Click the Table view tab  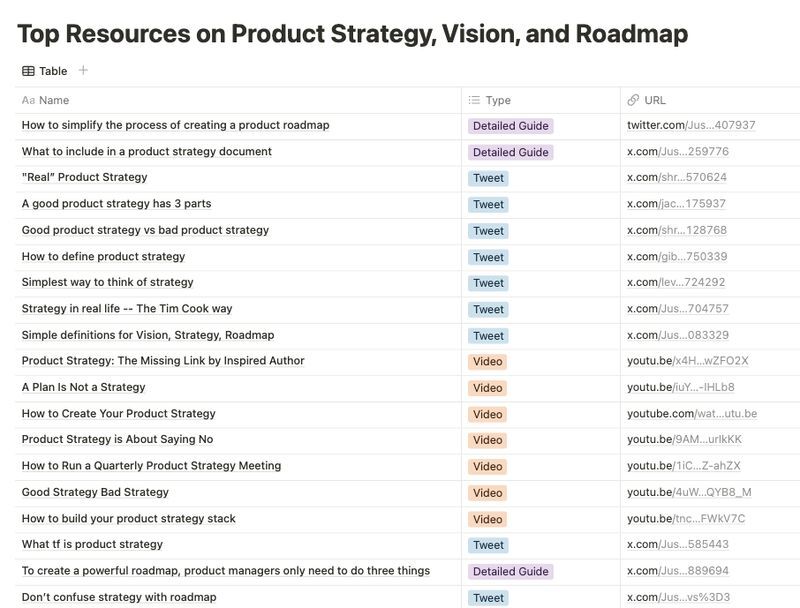tap(45, 71)
